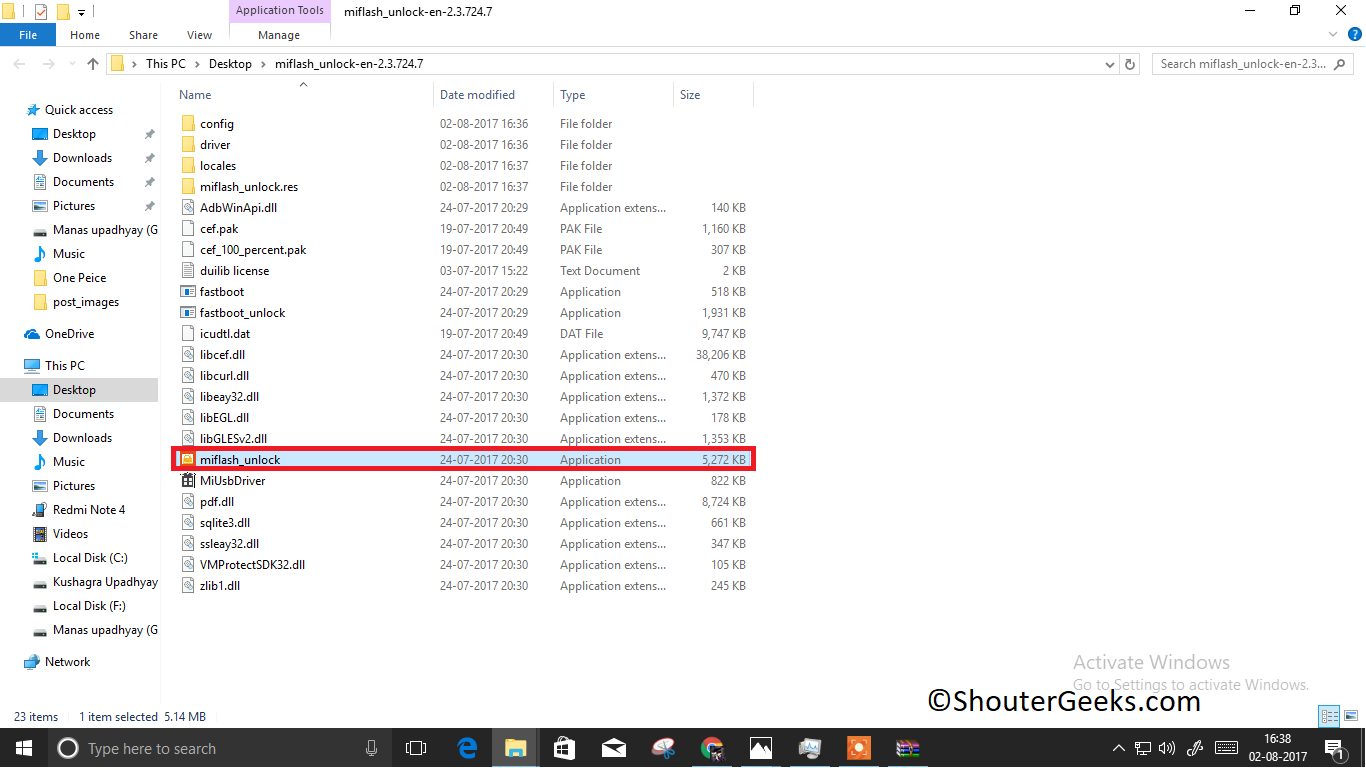1366x768 pixels.
Task: Show hidden system tray icons
Action: coord(1118,748)
